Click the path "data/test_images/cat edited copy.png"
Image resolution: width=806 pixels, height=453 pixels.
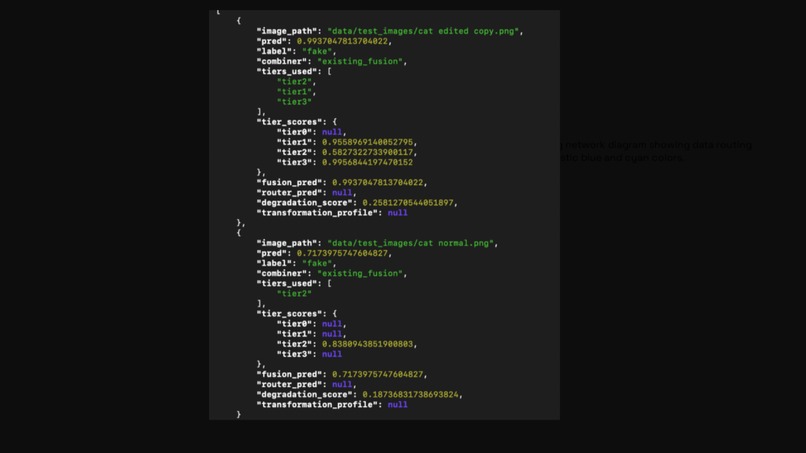pyautogui.click(x=423, y=31)
